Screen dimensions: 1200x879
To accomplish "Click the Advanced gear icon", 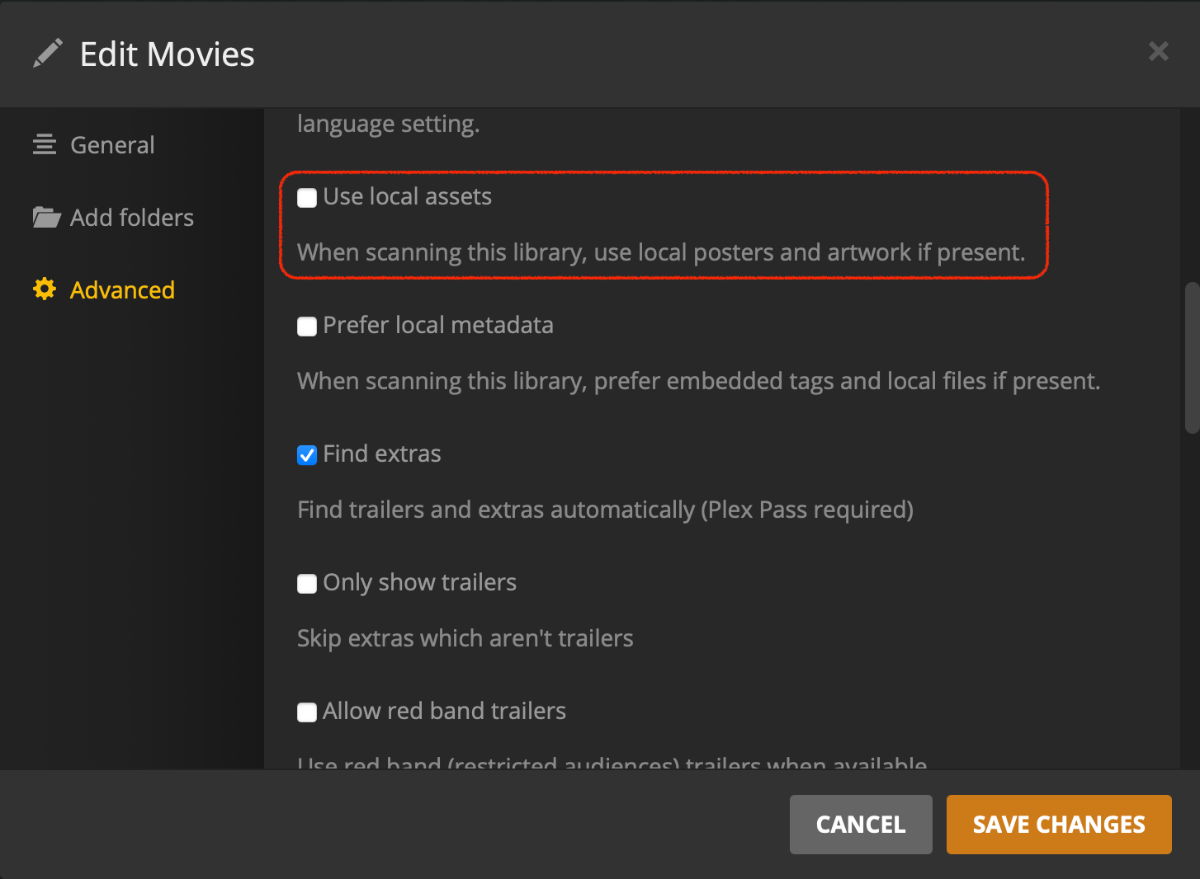I will (44, 290).
